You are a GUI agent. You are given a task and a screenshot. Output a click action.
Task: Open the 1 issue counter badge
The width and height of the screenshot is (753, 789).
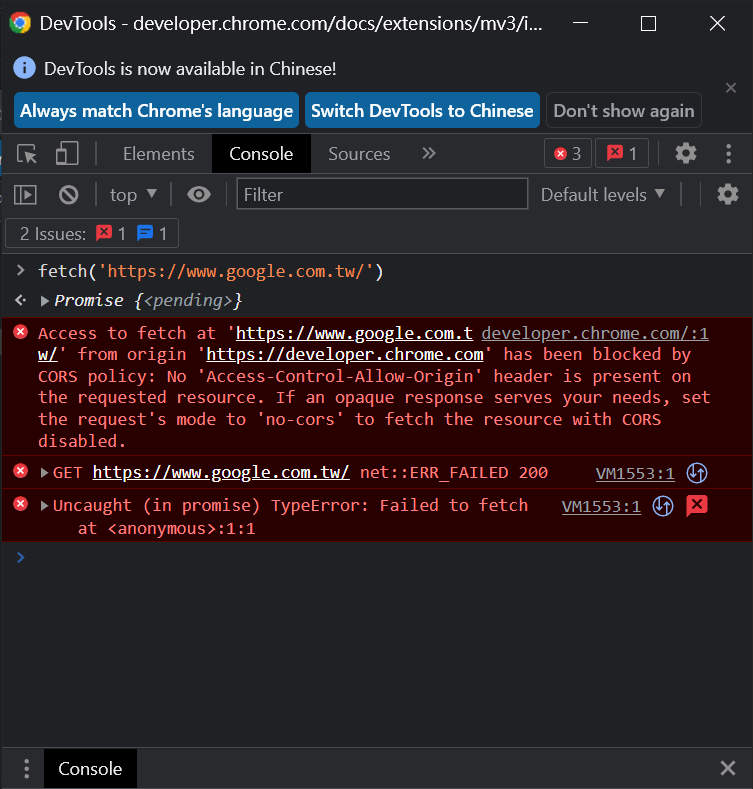(622, 153)
